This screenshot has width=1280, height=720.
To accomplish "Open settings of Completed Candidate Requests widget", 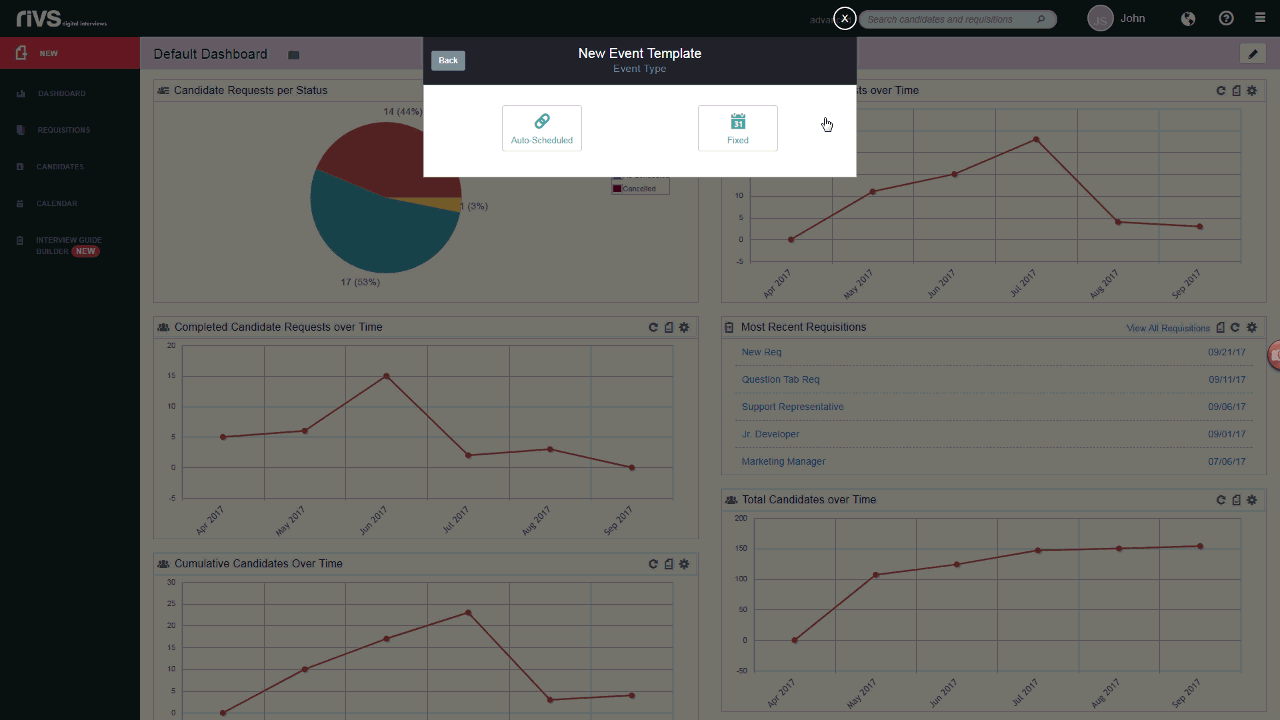I will 684,327.
